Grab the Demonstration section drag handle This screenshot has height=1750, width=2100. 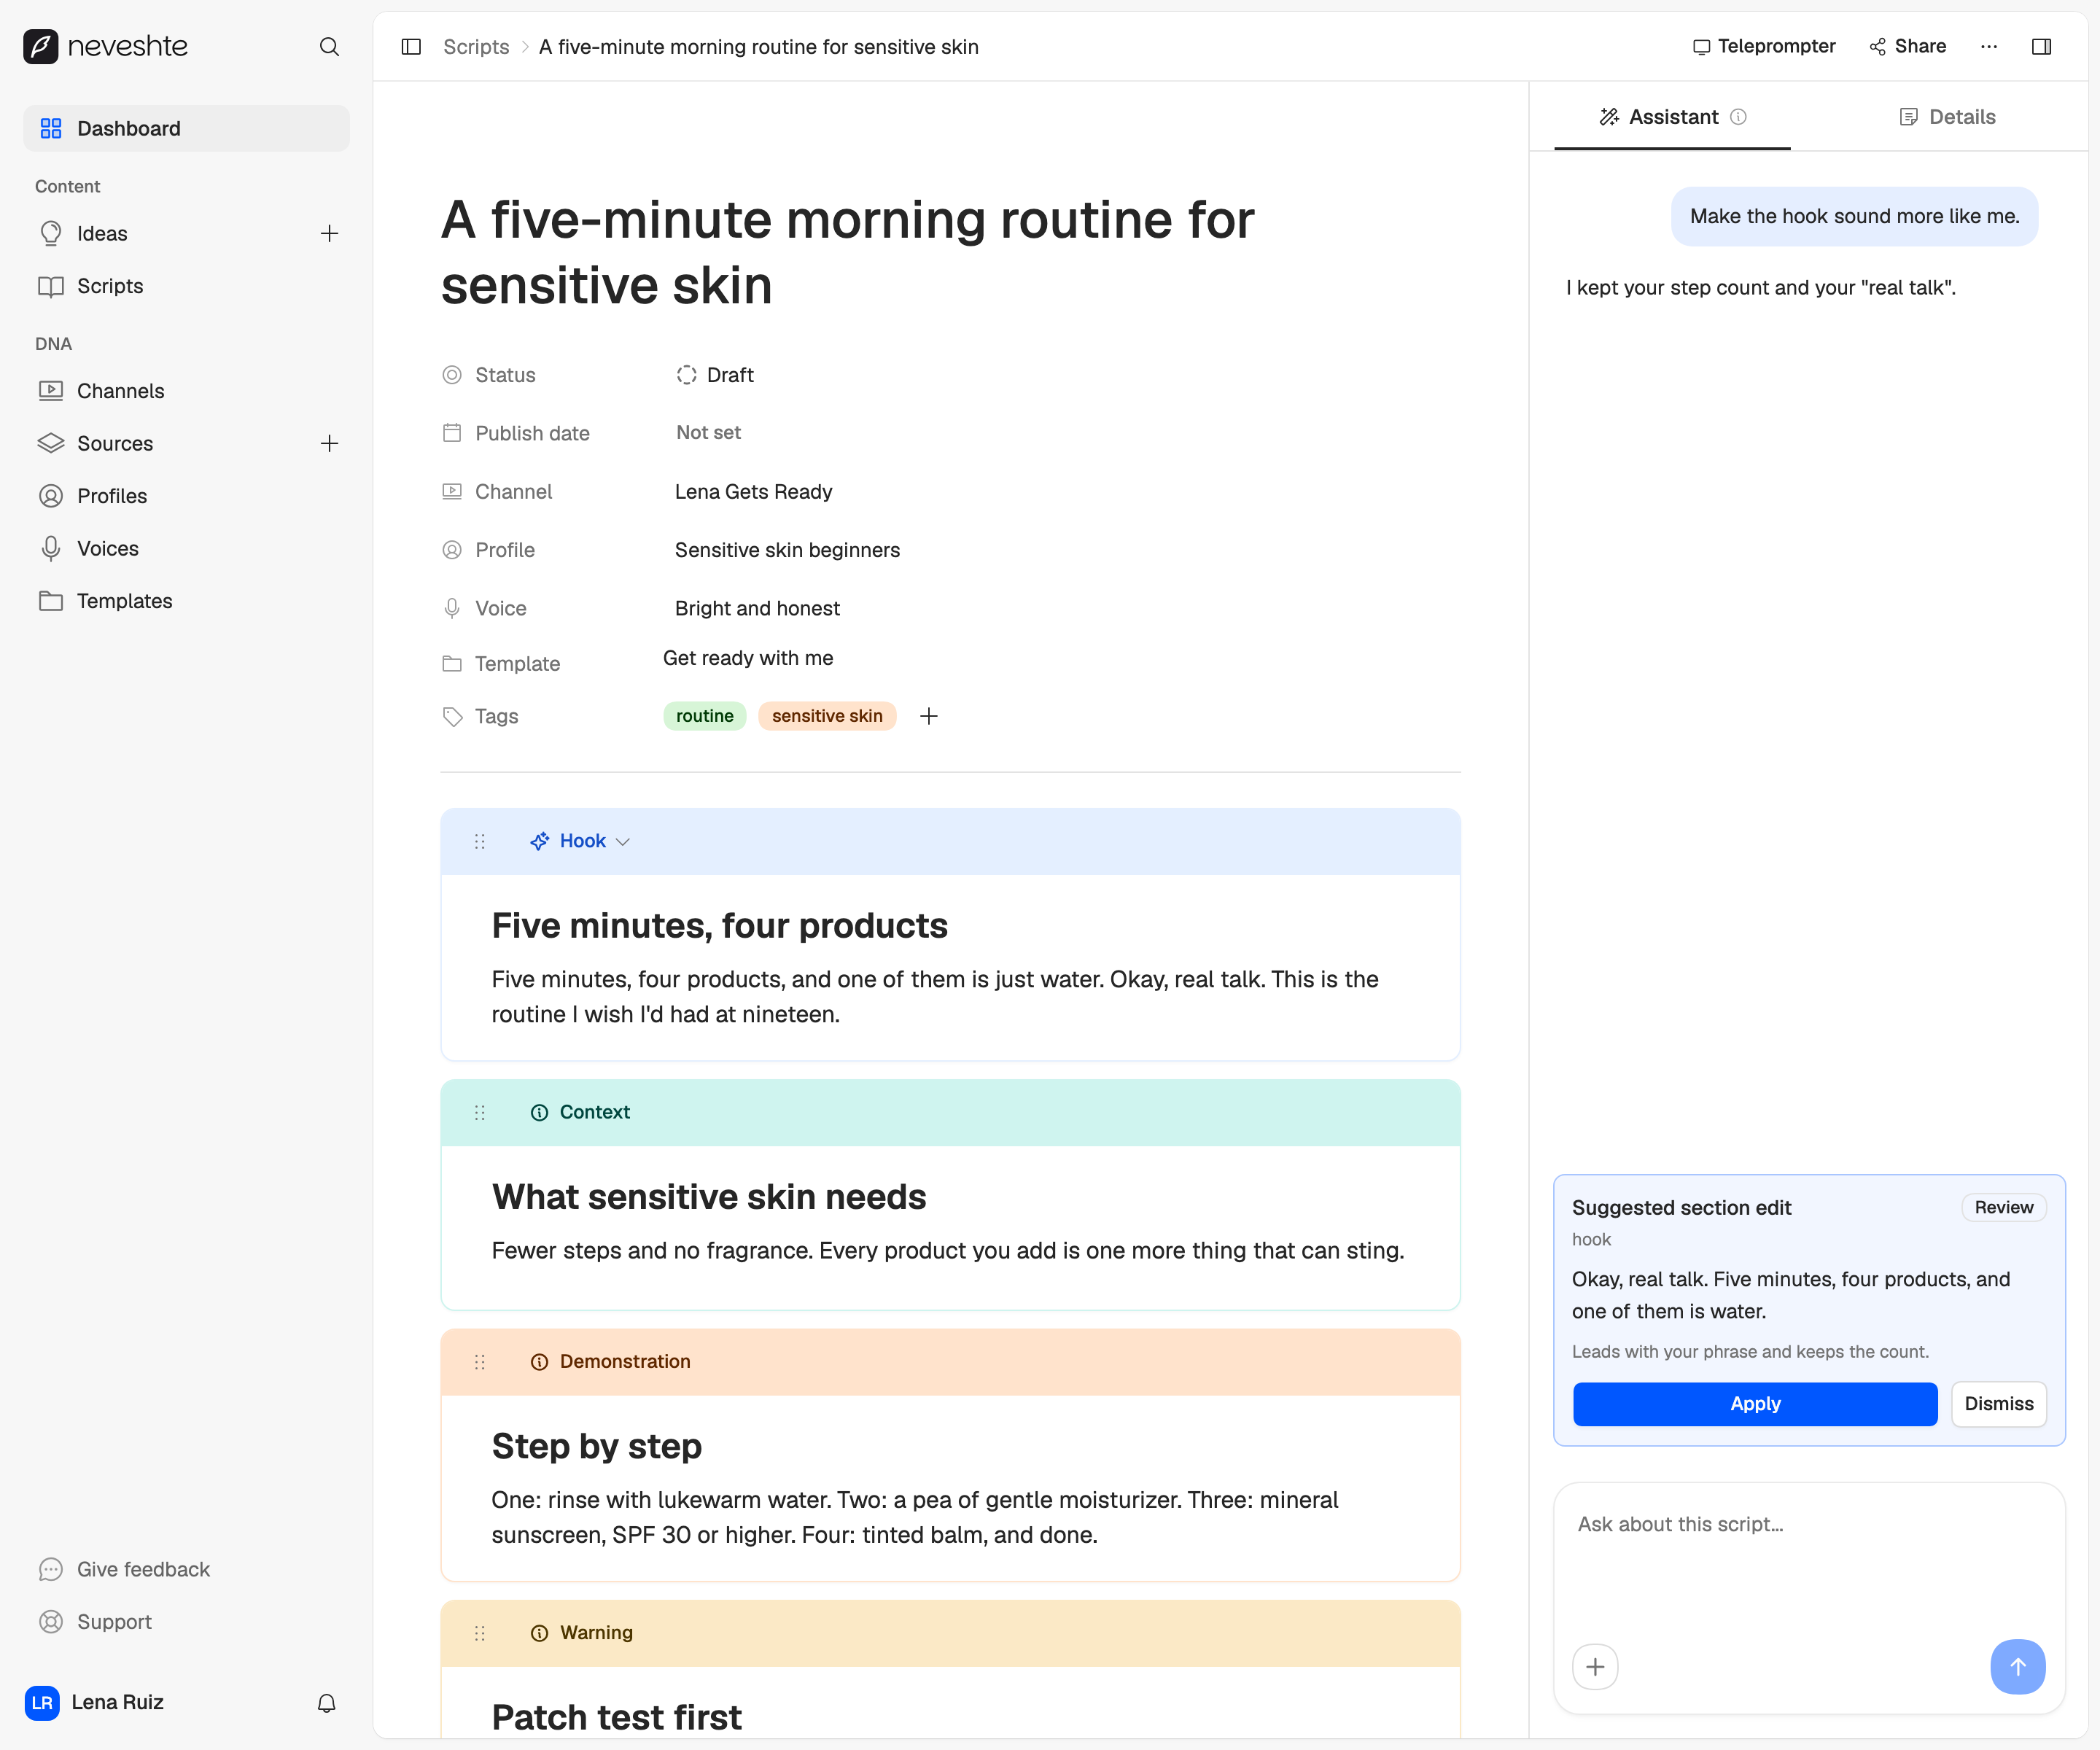pos(479,1361)
